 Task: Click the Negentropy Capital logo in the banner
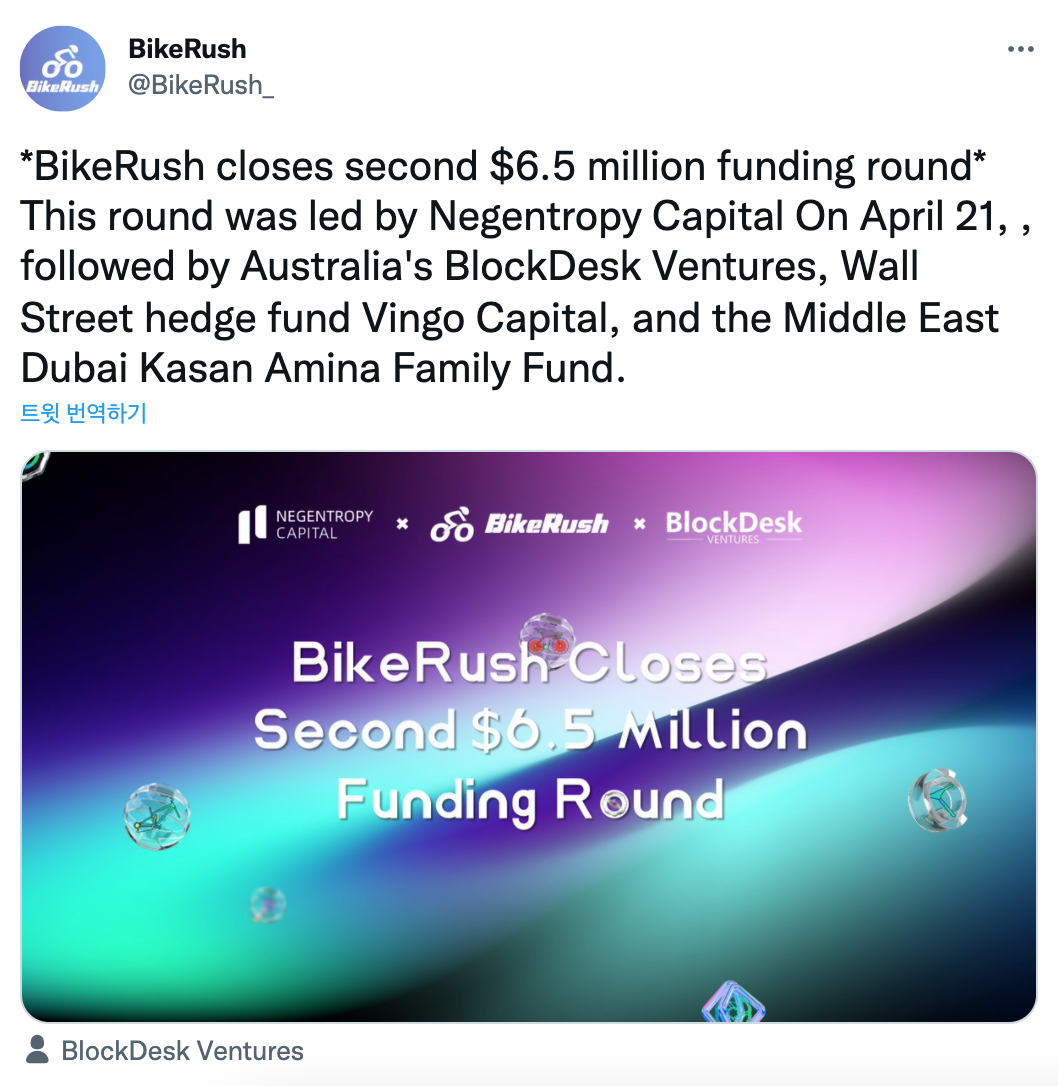coord(305,525)
